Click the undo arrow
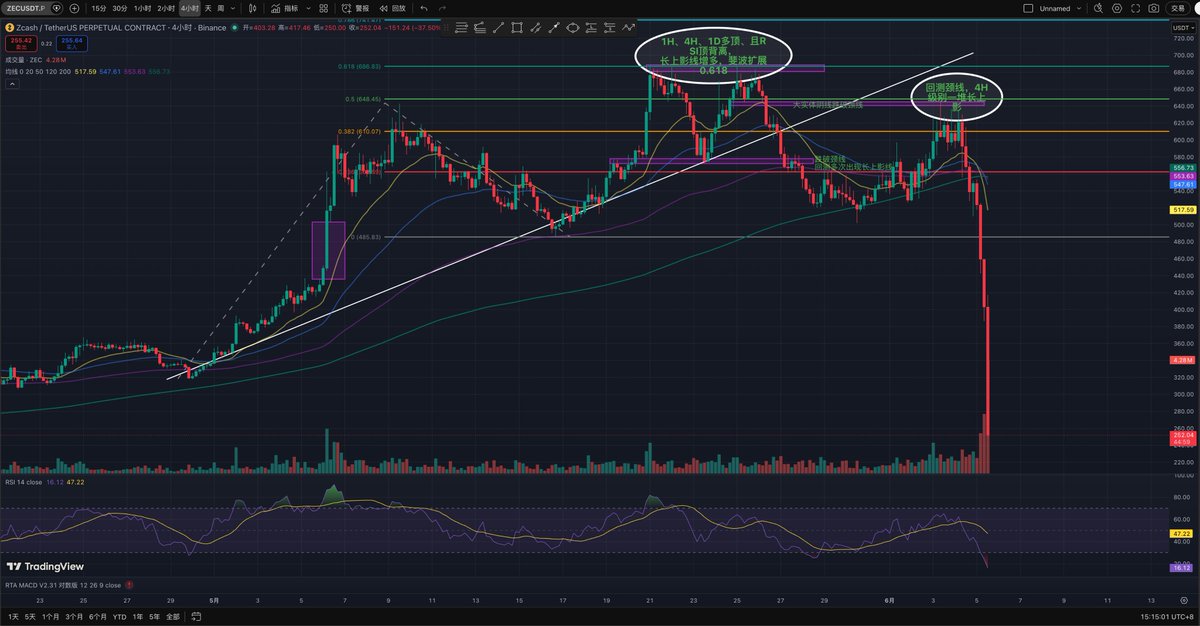Viewport: 1200px width, 626px height. click(x=424, y=8)
